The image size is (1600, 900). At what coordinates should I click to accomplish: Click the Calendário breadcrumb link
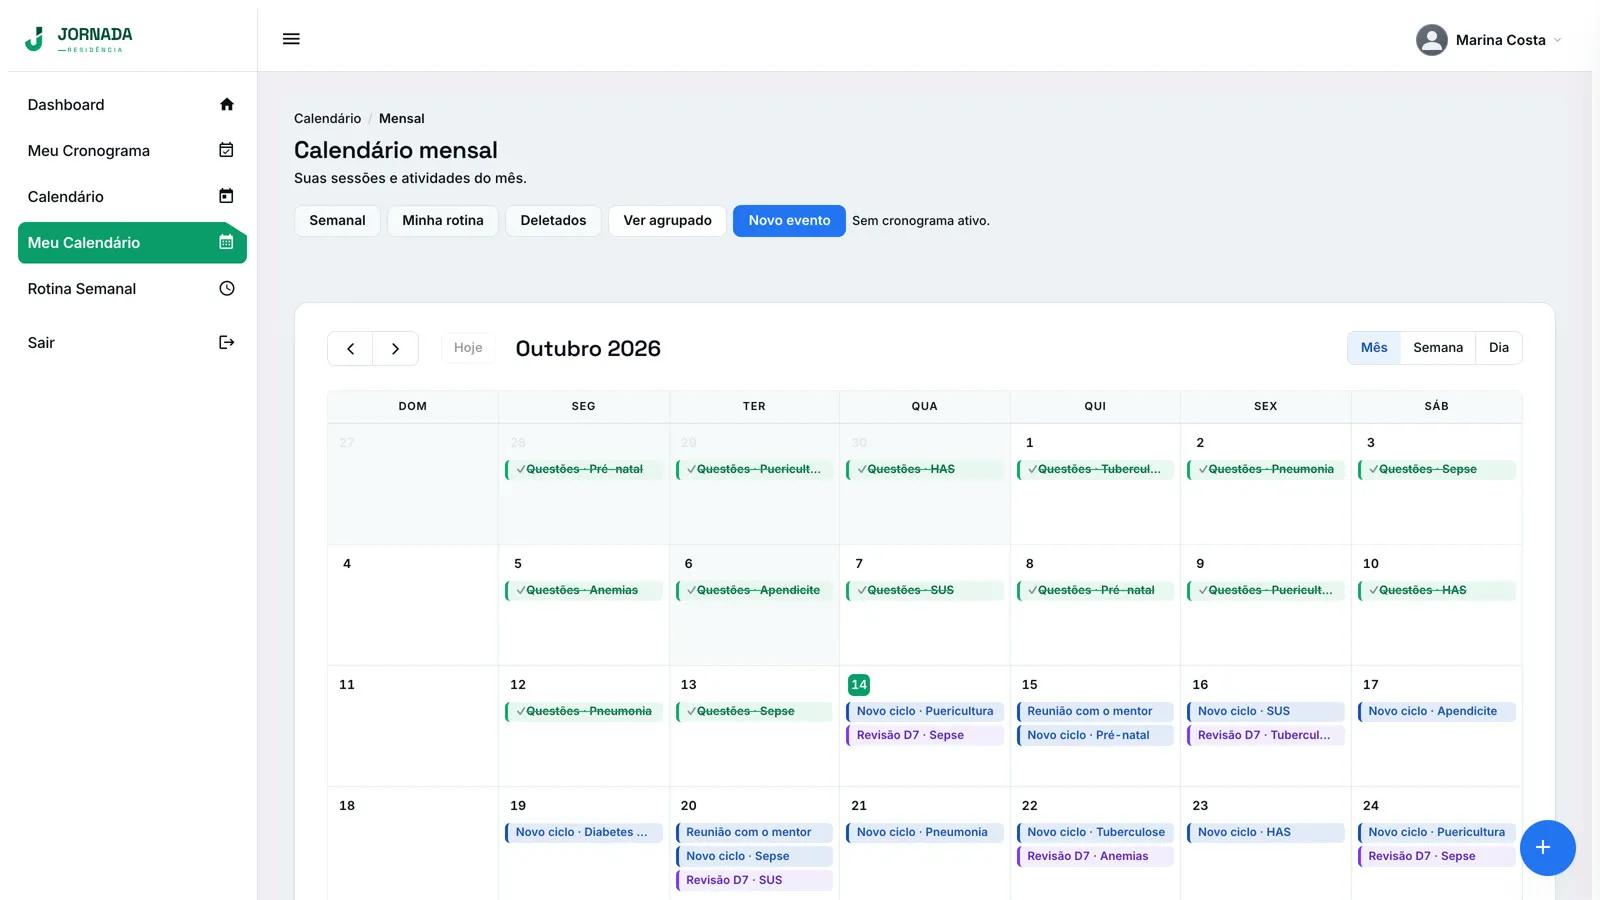pyautogui.click(x=327, y=118)
